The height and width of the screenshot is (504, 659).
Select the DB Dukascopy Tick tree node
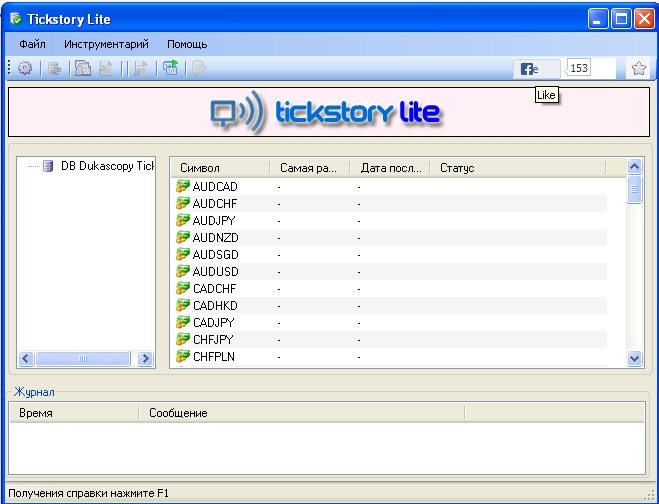108,166
